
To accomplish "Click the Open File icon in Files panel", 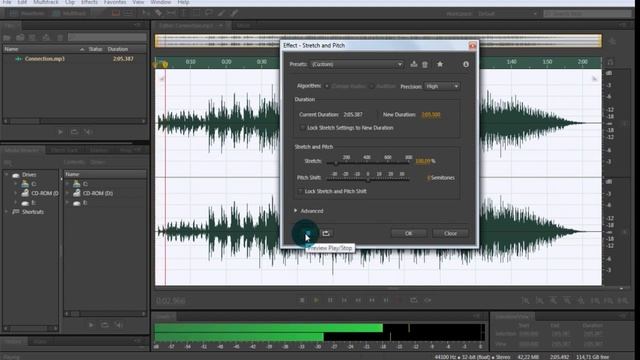I will [x=7, y=38].
